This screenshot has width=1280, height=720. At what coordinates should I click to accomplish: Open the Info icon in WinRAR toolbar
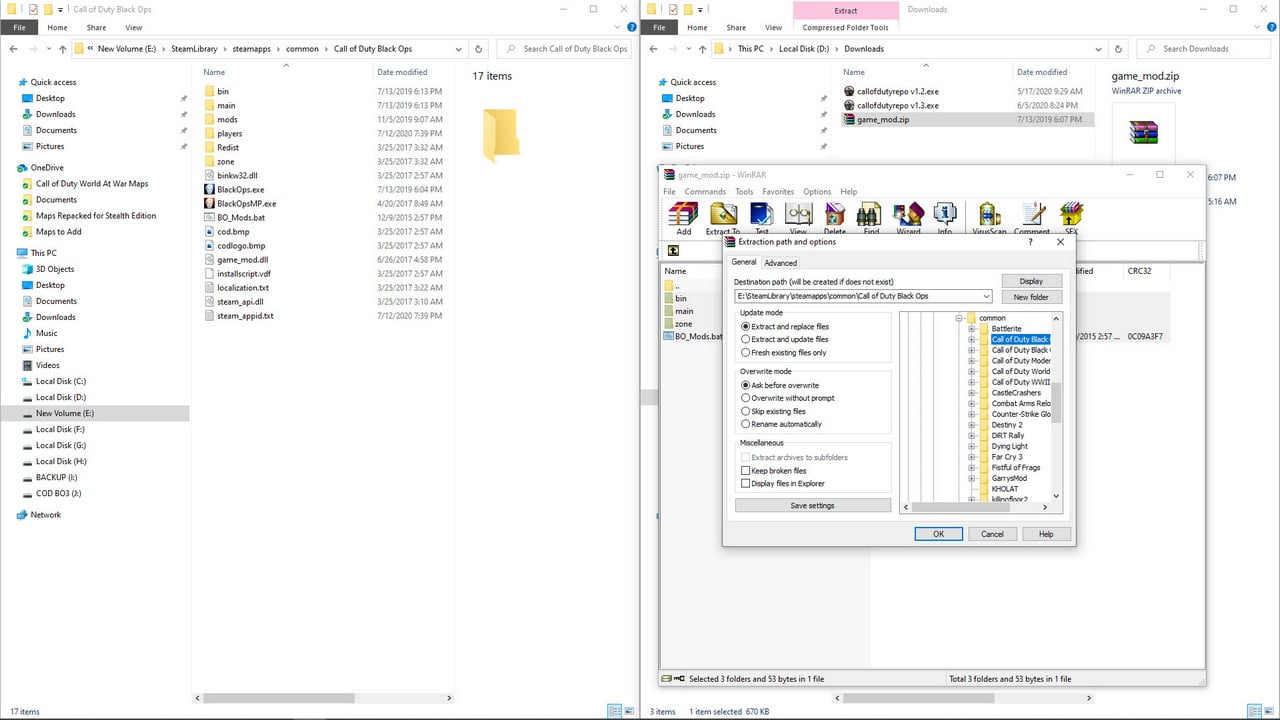coord(945,215)
